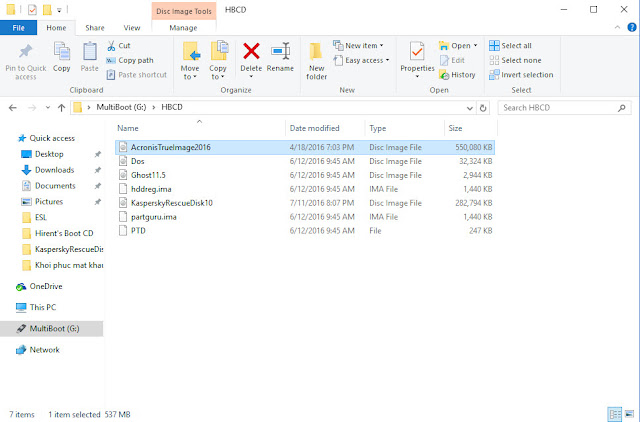Open the Manage tab under Disc Image Tools
Viewport: 640px width, 422px height.
[183, 28]
